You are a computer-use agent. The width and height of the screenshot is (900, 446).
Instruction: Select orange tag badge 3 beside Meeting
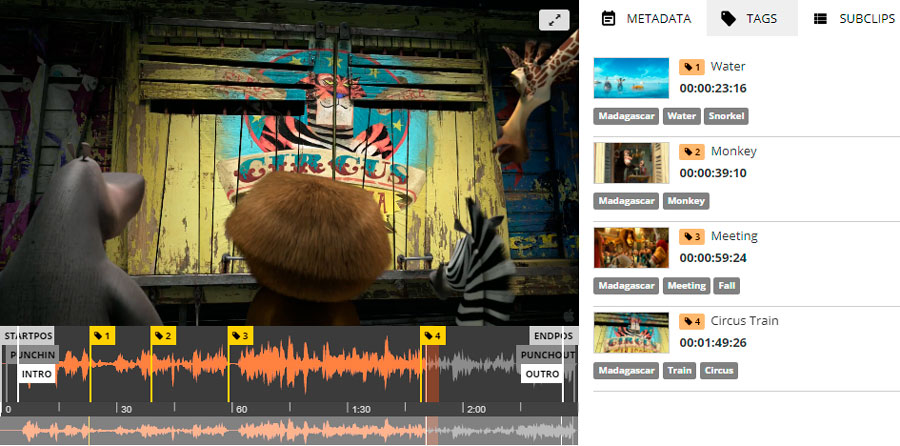click(x=692, y=236)
